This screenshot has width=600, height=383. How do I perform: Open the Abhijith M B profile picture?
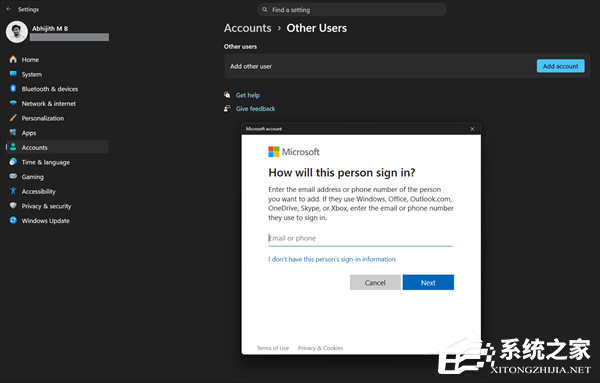pos(16,32)
